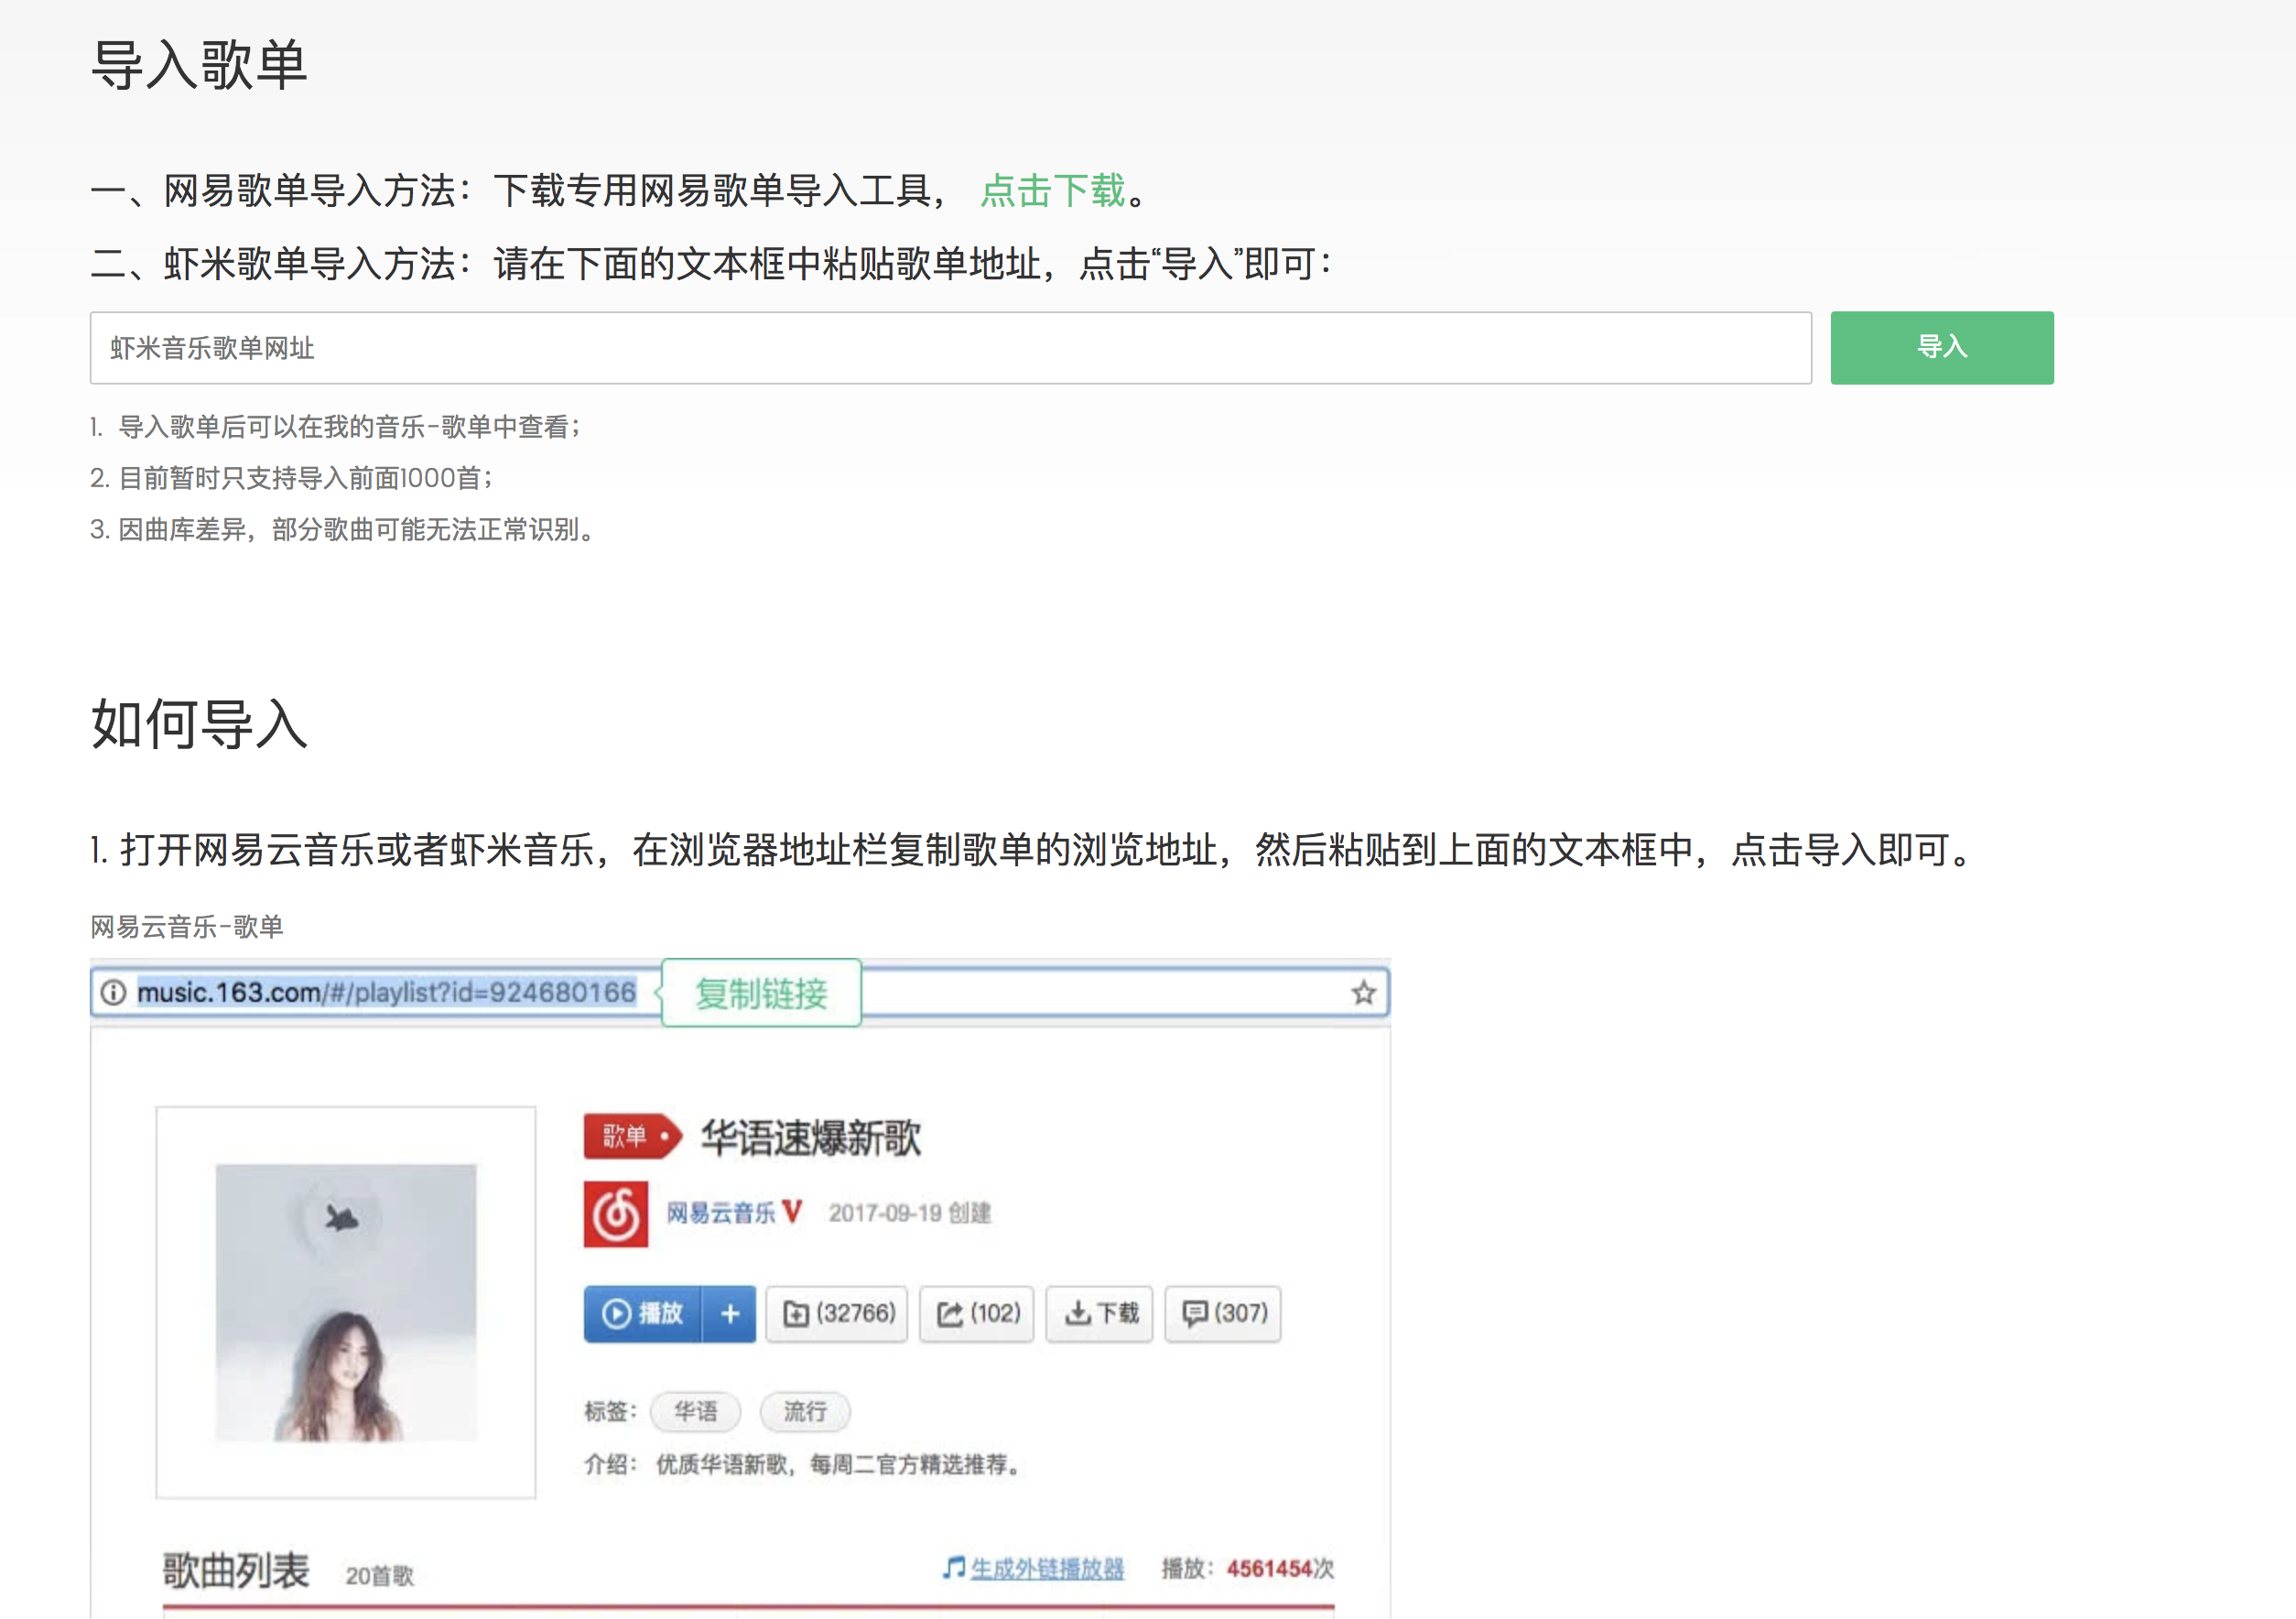Click the share button showing 102
Viewport: 2296px width, 1619px height.
point(977,1313)
